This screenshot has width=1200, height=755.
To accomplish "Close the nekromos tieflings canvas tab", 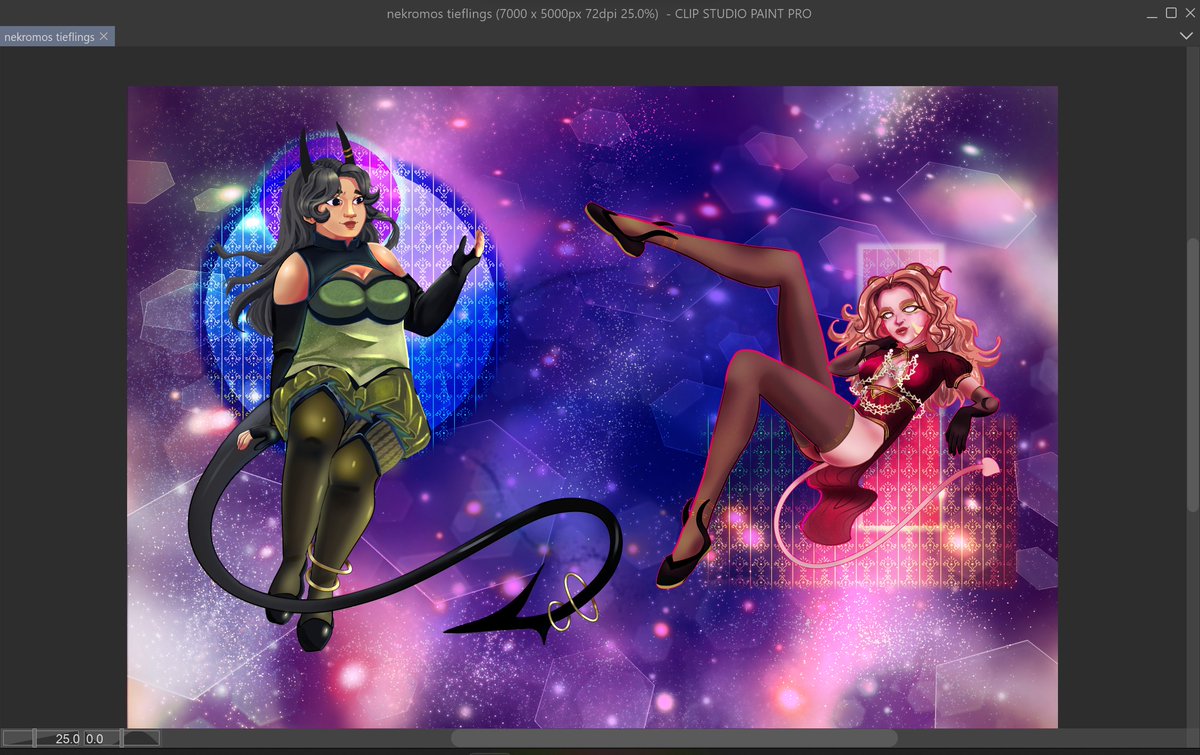I will coord(104,37).
